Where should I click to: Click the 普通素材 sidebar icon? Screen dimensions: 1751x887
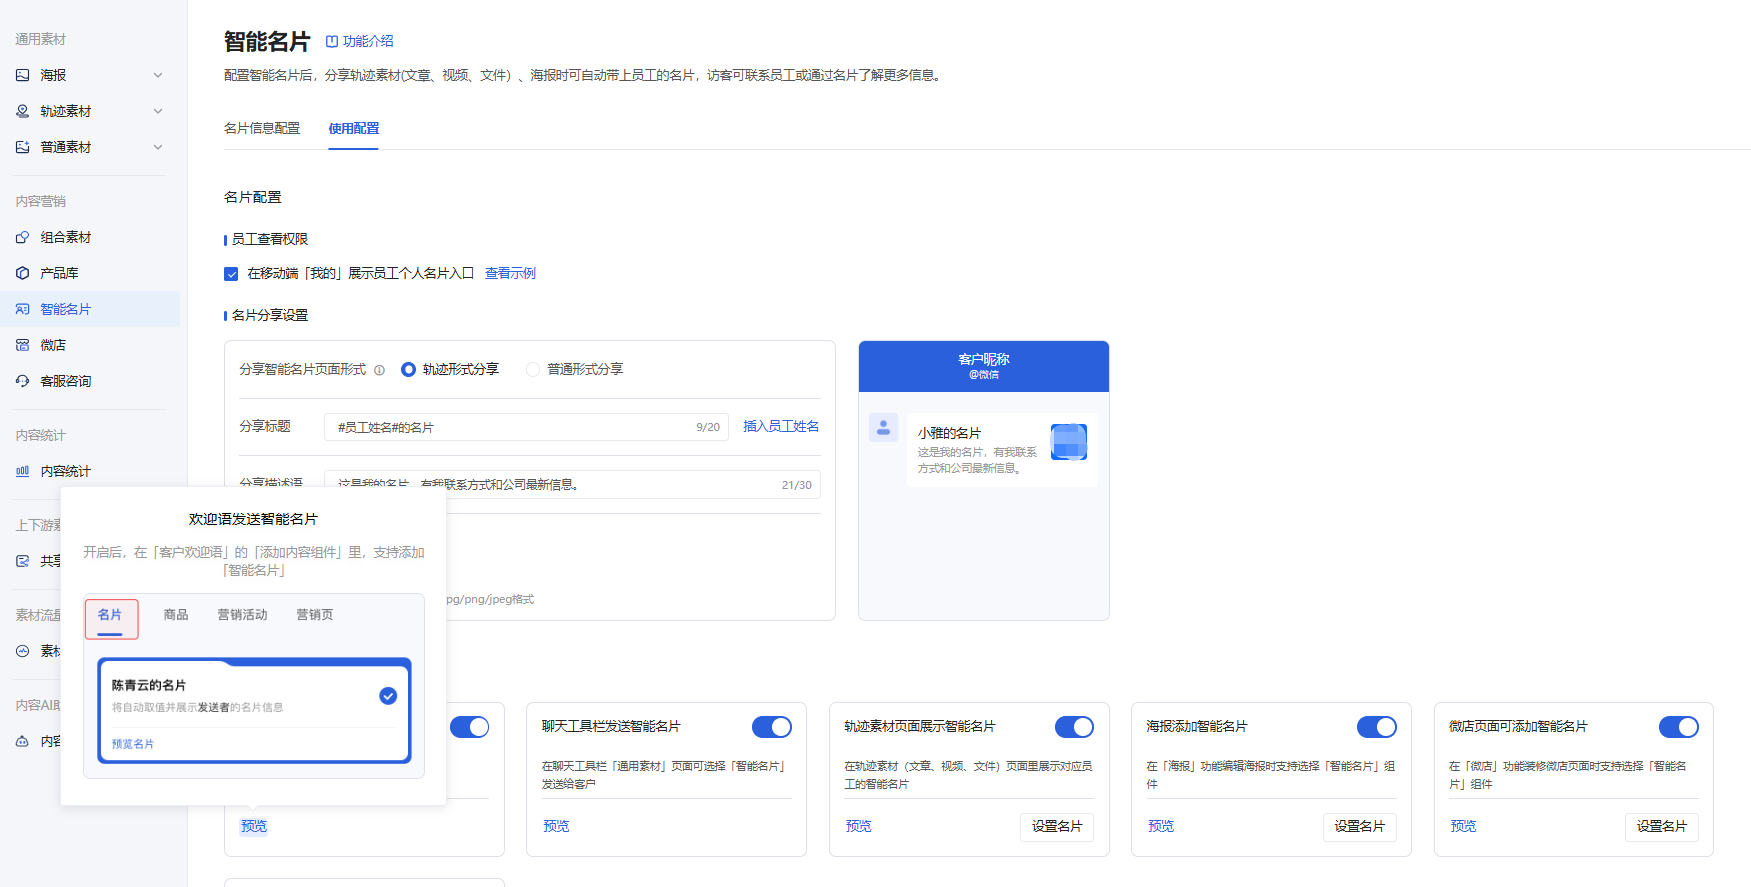click(x=23, y=147)
